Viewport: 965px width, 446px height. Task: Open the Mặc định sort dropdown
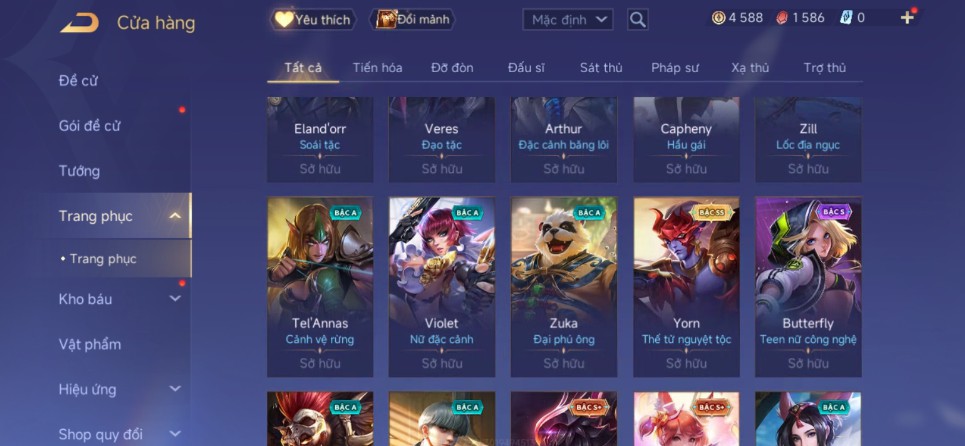[568, 20]
